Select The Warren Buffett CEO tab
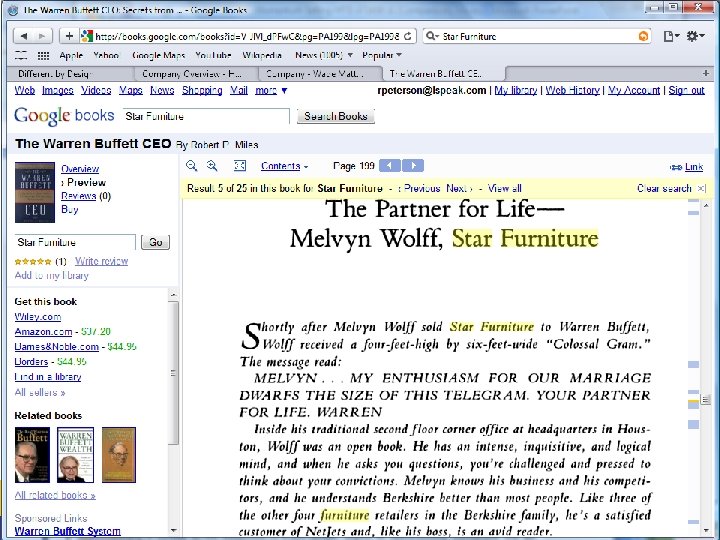720x540 pixels. (444, 73)
